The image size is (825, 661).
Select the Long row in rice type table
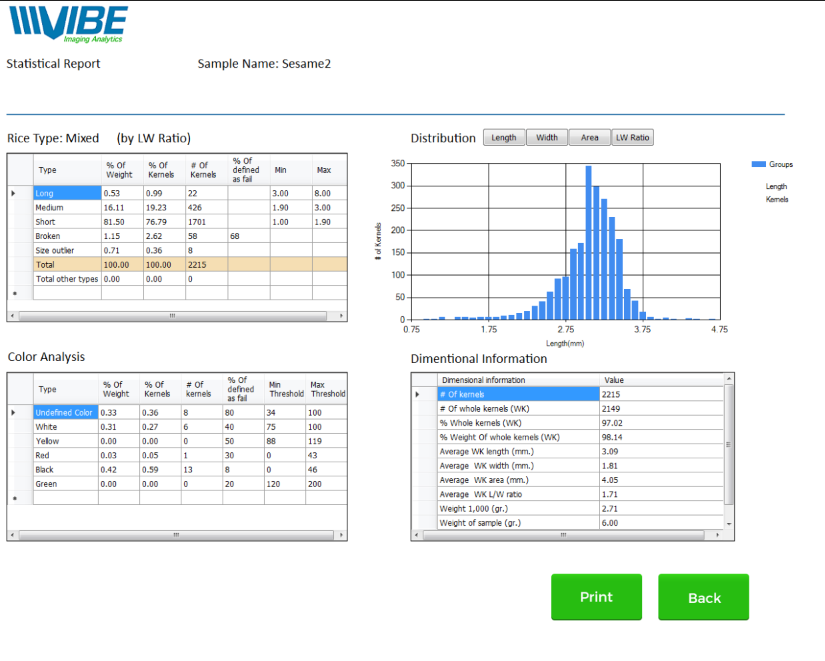click(67, 193)
